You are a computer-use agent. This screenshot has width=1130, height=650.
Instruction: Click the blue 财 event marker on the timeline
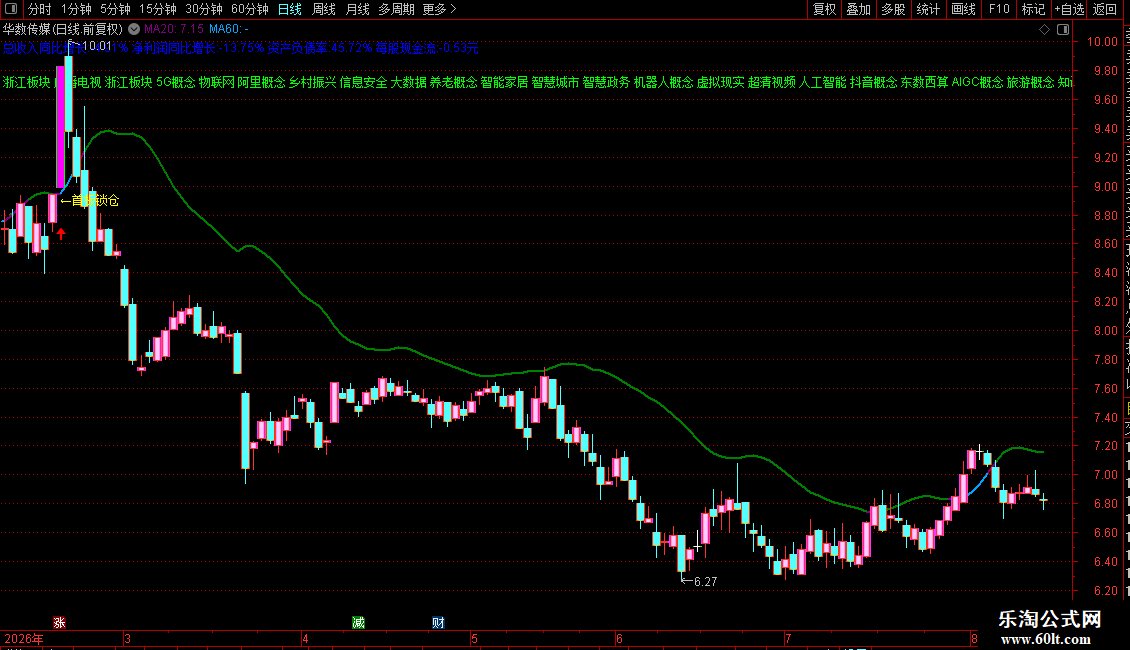(x=438, y=623)
